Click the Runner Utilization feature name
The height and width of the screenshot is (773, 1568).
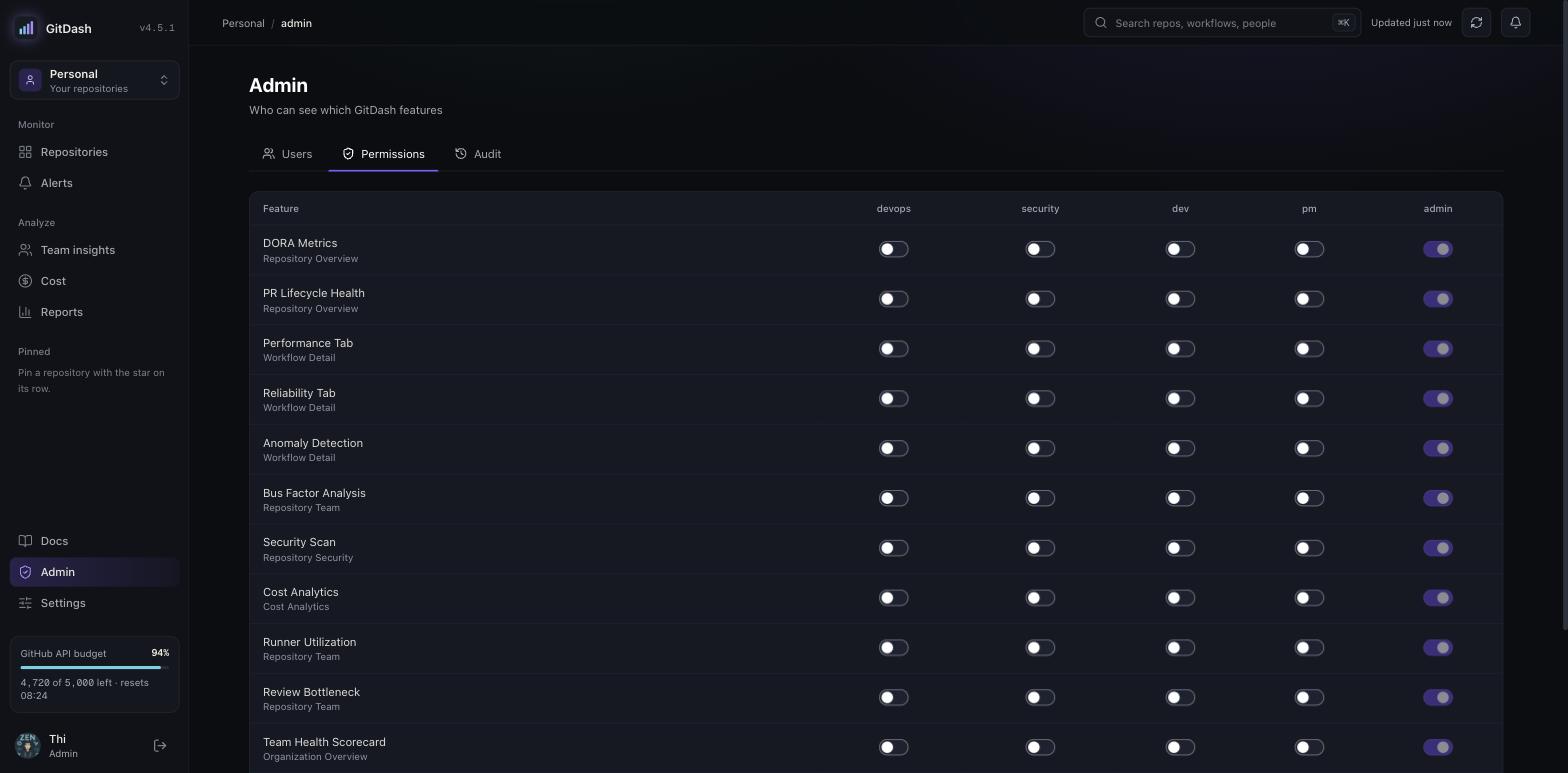click(x=309, y=642)
